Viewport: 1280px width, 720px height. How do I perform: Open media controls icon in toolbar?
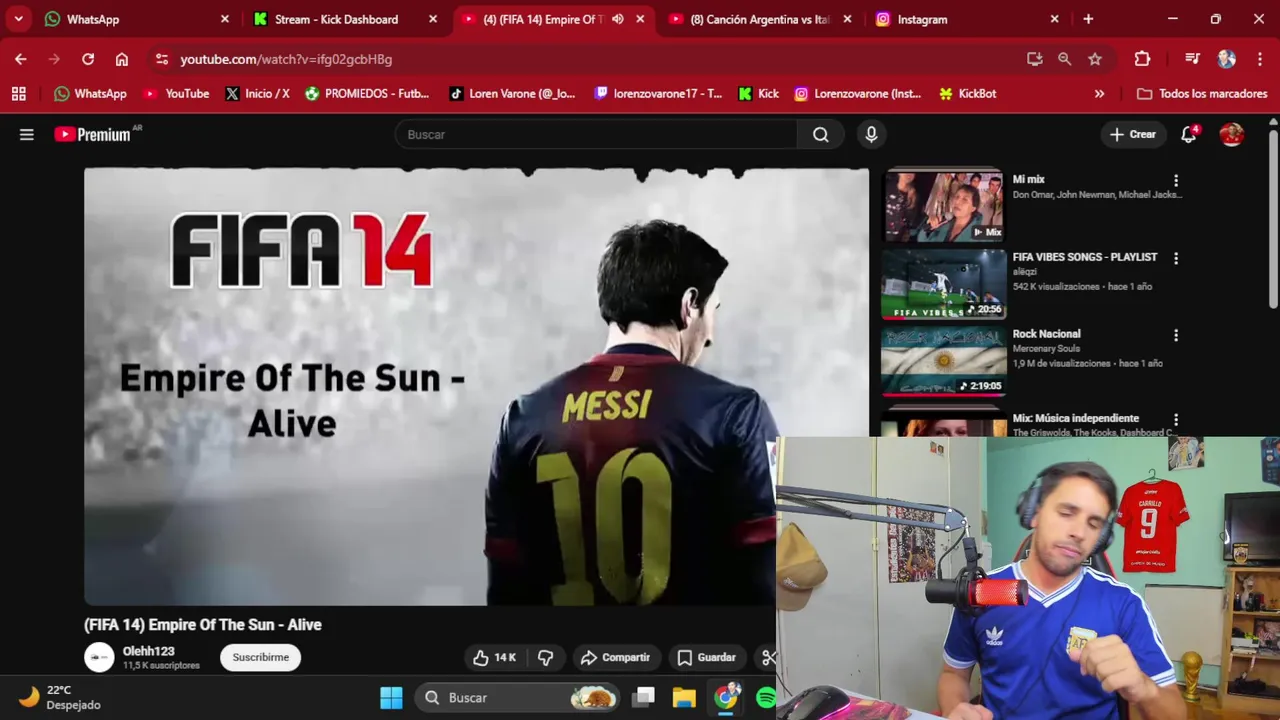pyautogui.click(x=1192, y=59)
